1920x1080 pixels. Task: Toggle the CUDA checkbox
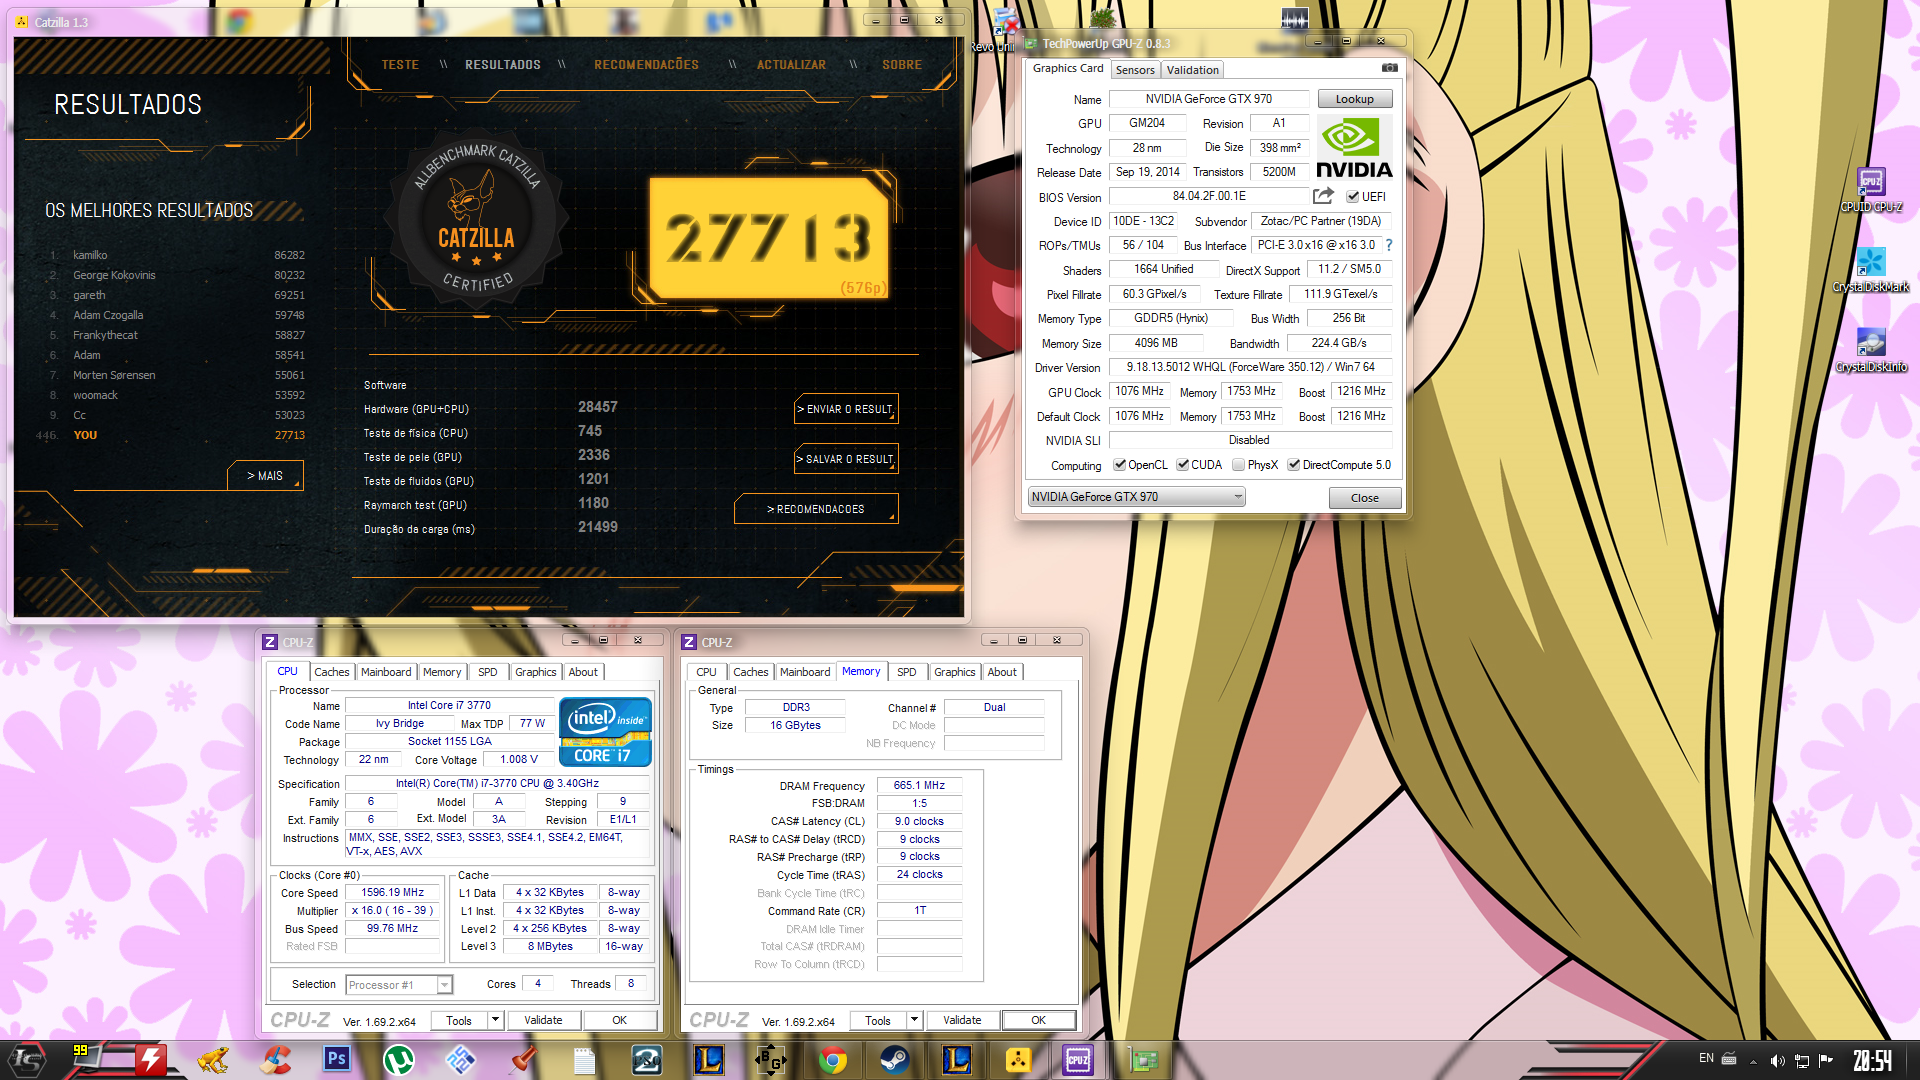tap(1182, 465)
